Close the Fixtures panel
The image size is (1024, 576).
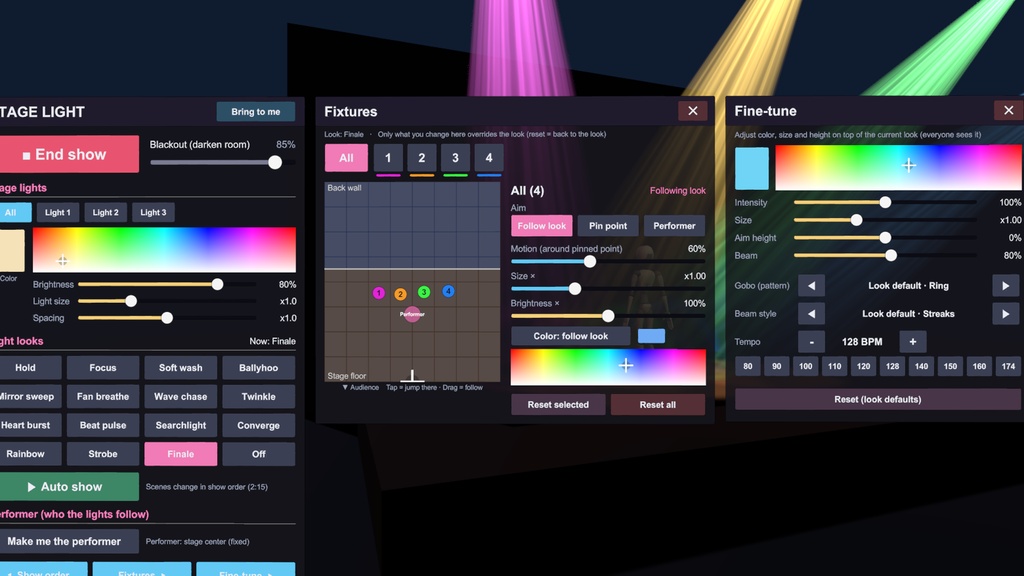692,111
